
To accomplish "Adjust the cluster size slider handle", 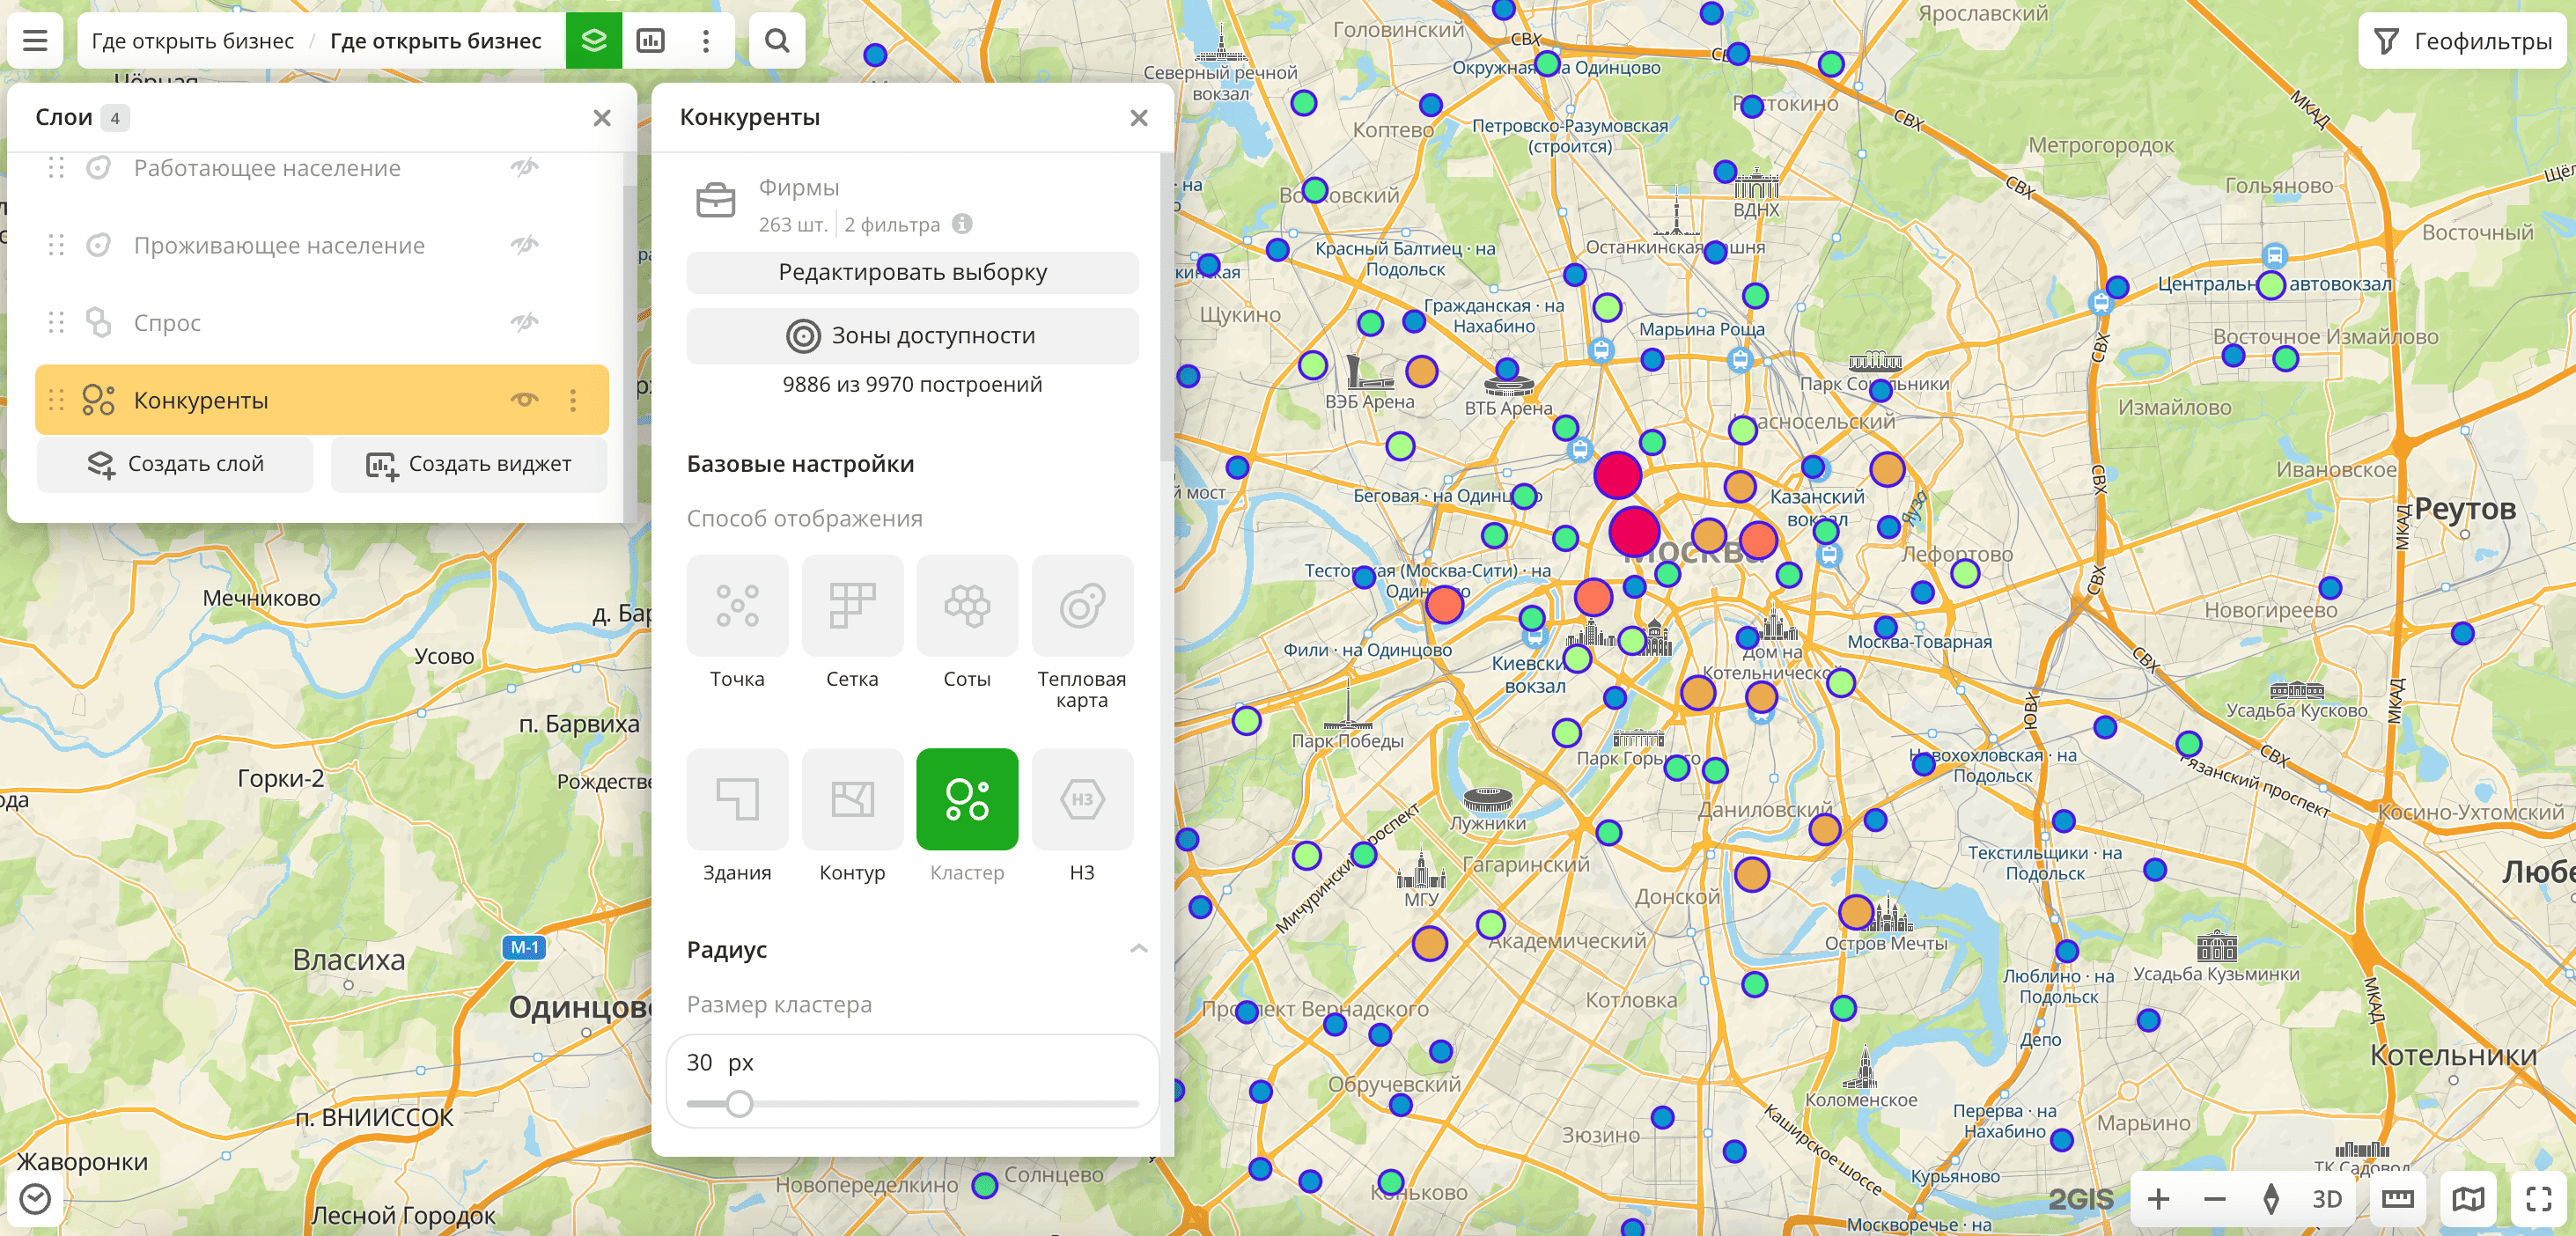I will pyautogui.click(x=739, y=1104).
